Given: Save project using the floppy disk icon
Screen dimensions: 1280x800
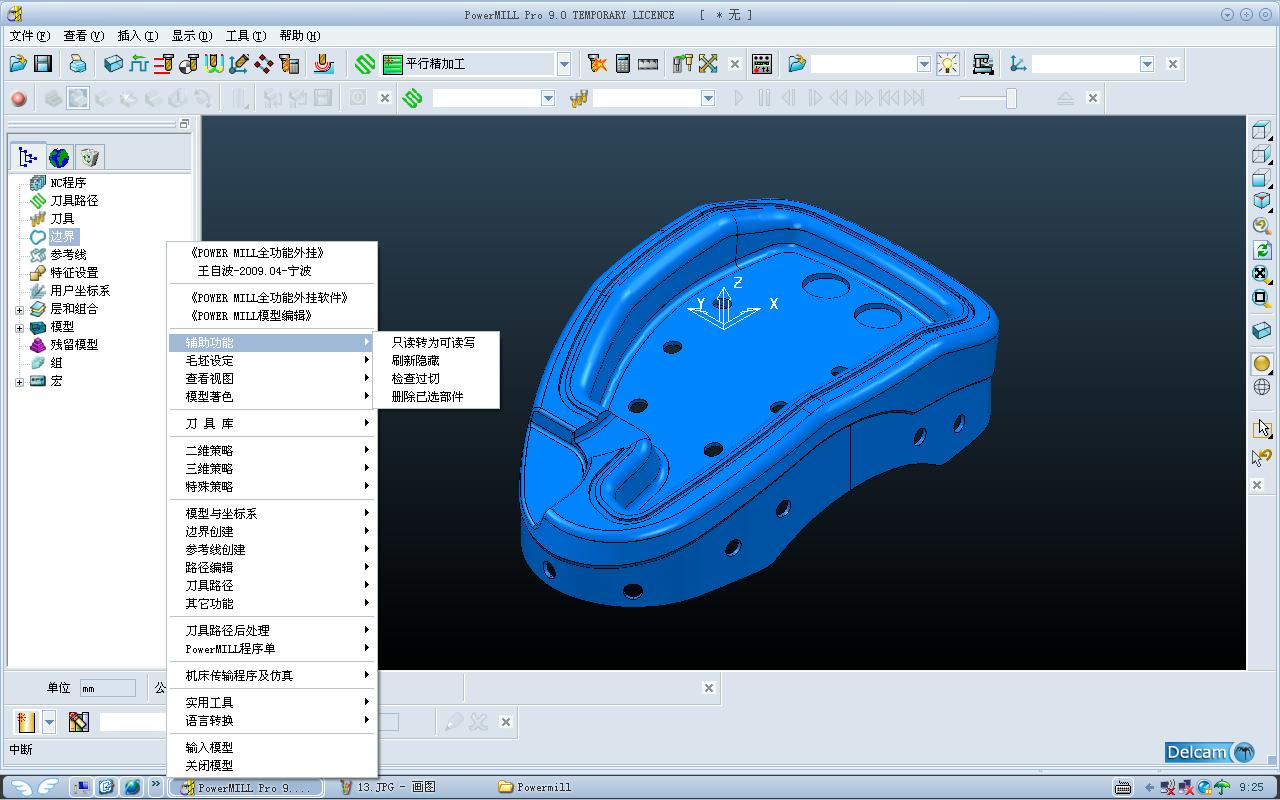Looking at the screenshot, I should [43, 64].
